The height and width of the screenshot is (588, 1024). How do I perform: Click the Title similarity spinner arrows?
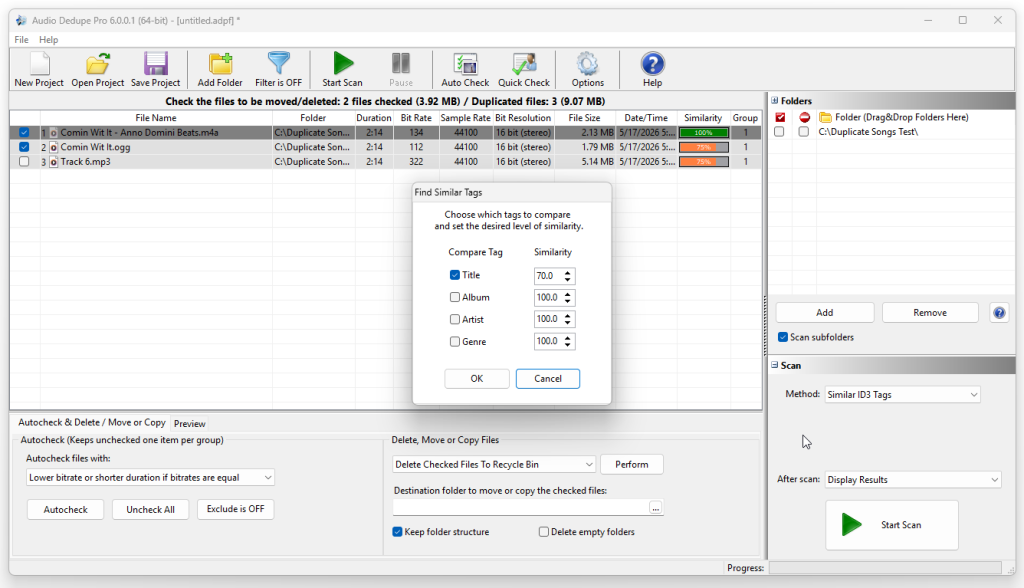tap(568, 276)
